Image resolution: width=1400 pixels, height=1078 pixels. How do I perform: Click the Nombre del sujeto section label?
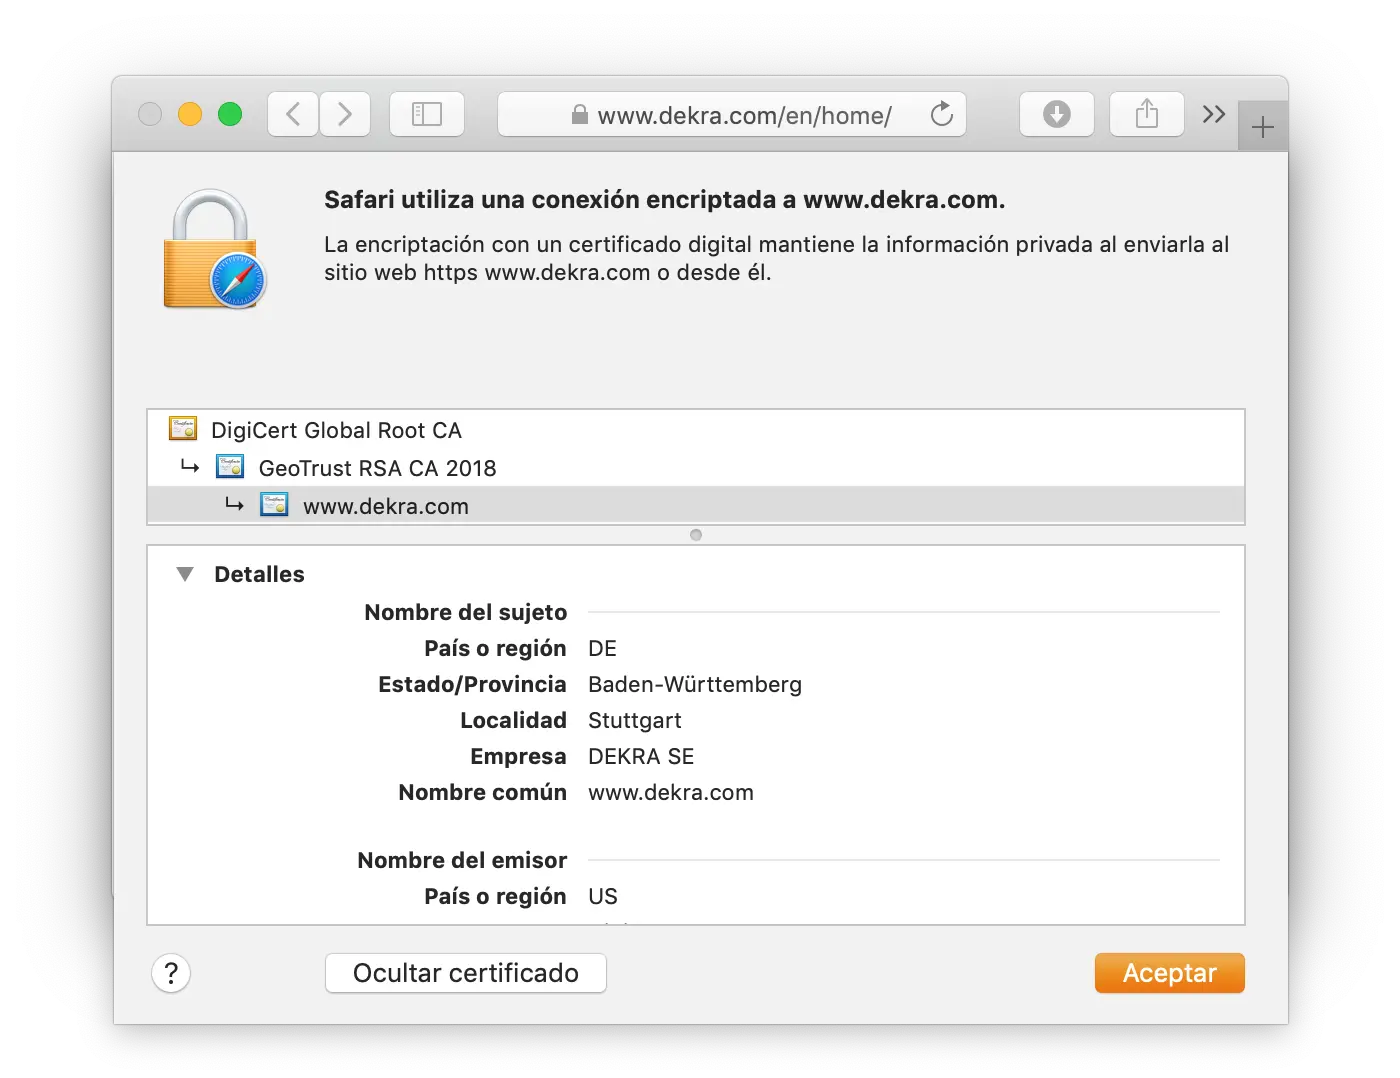point(466,612)
